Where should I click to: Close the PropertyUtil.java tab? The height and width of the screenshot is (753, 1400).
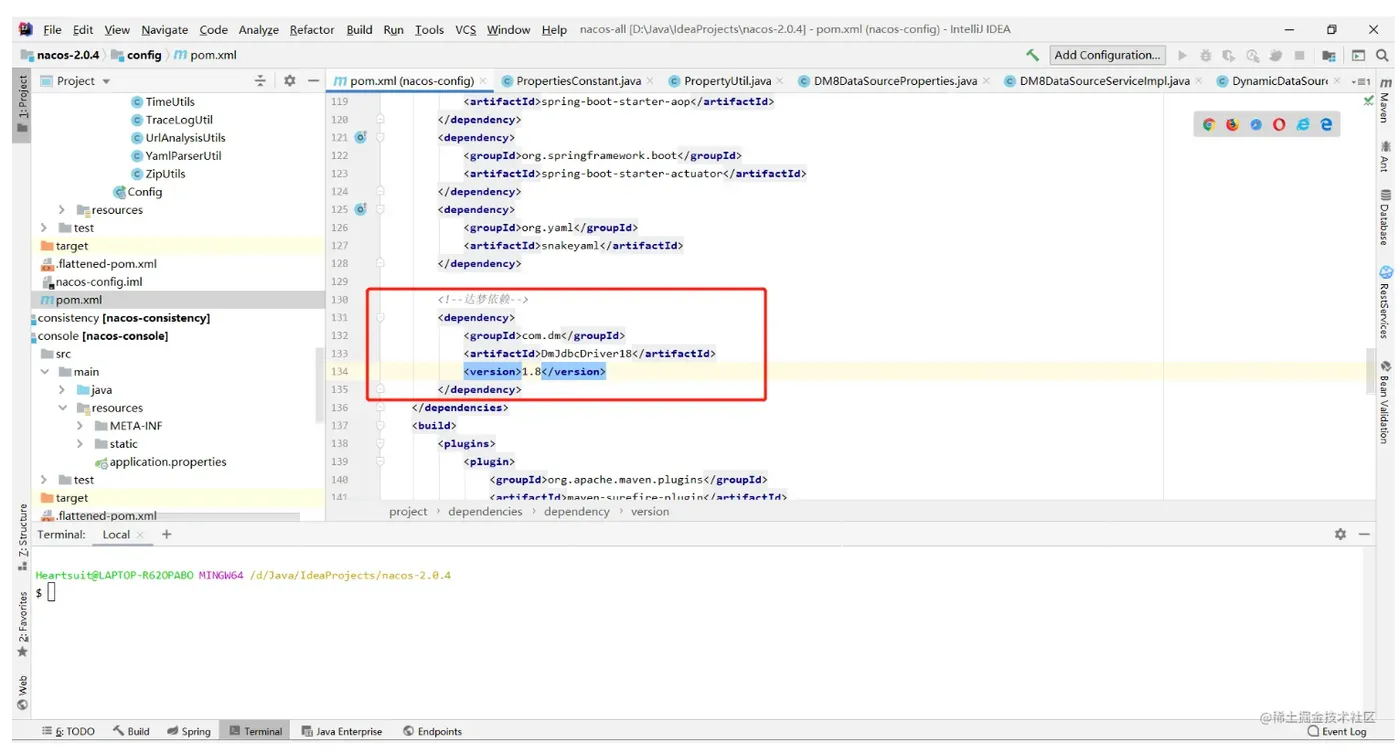[x=780, y=81]
